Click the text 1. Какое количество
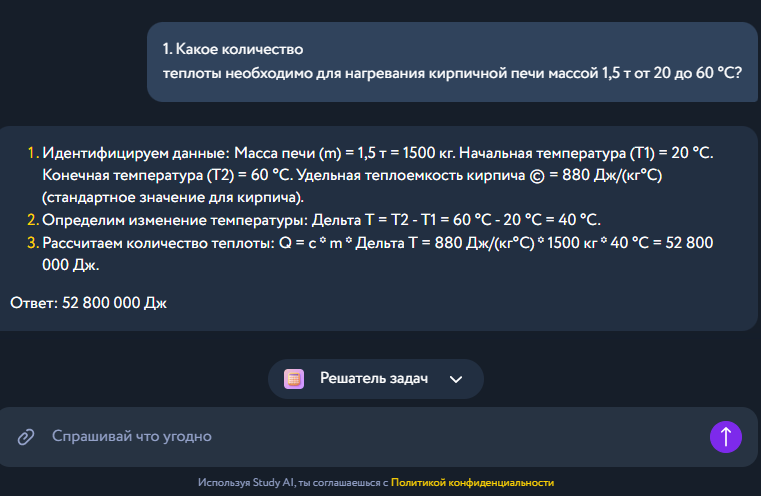Viewport: 761px width, 496px height. (x=232, y=49)
